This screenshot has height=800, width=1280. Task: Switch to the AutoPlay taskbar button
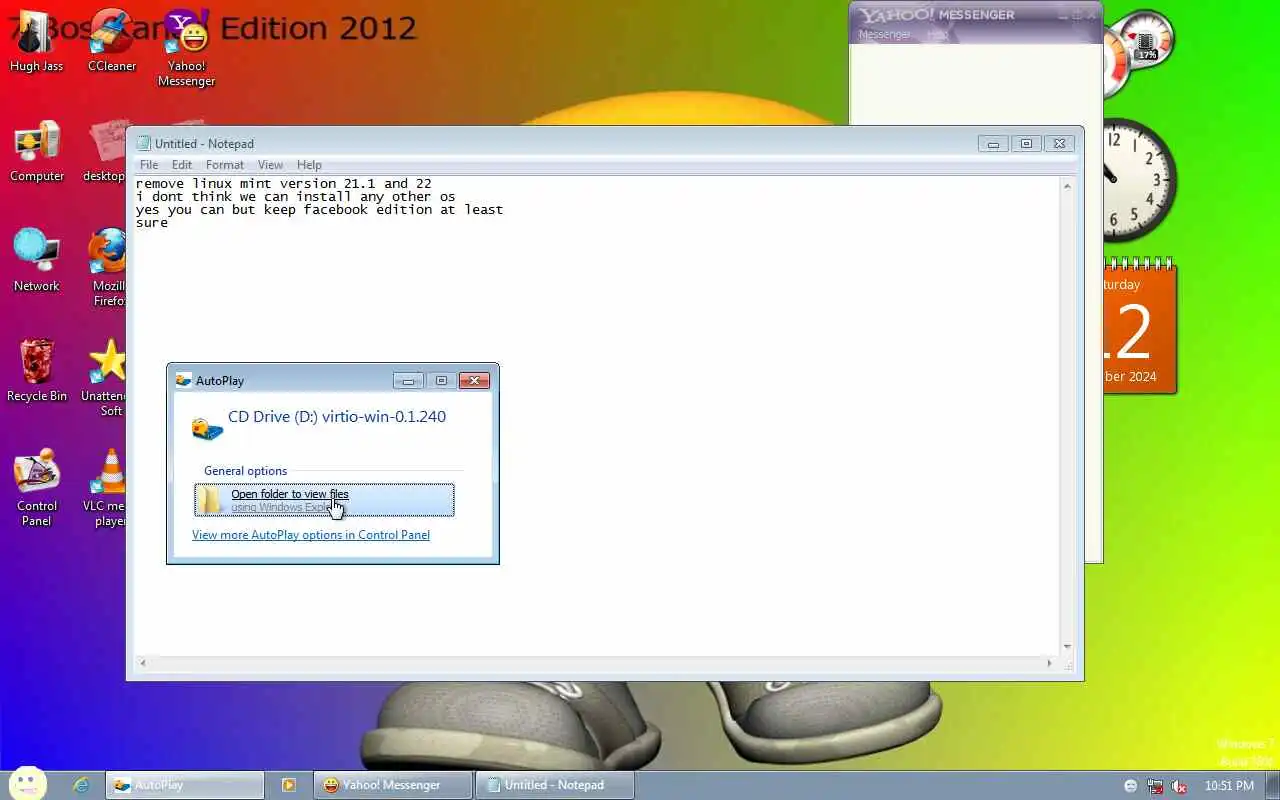[x=185, y=785]
